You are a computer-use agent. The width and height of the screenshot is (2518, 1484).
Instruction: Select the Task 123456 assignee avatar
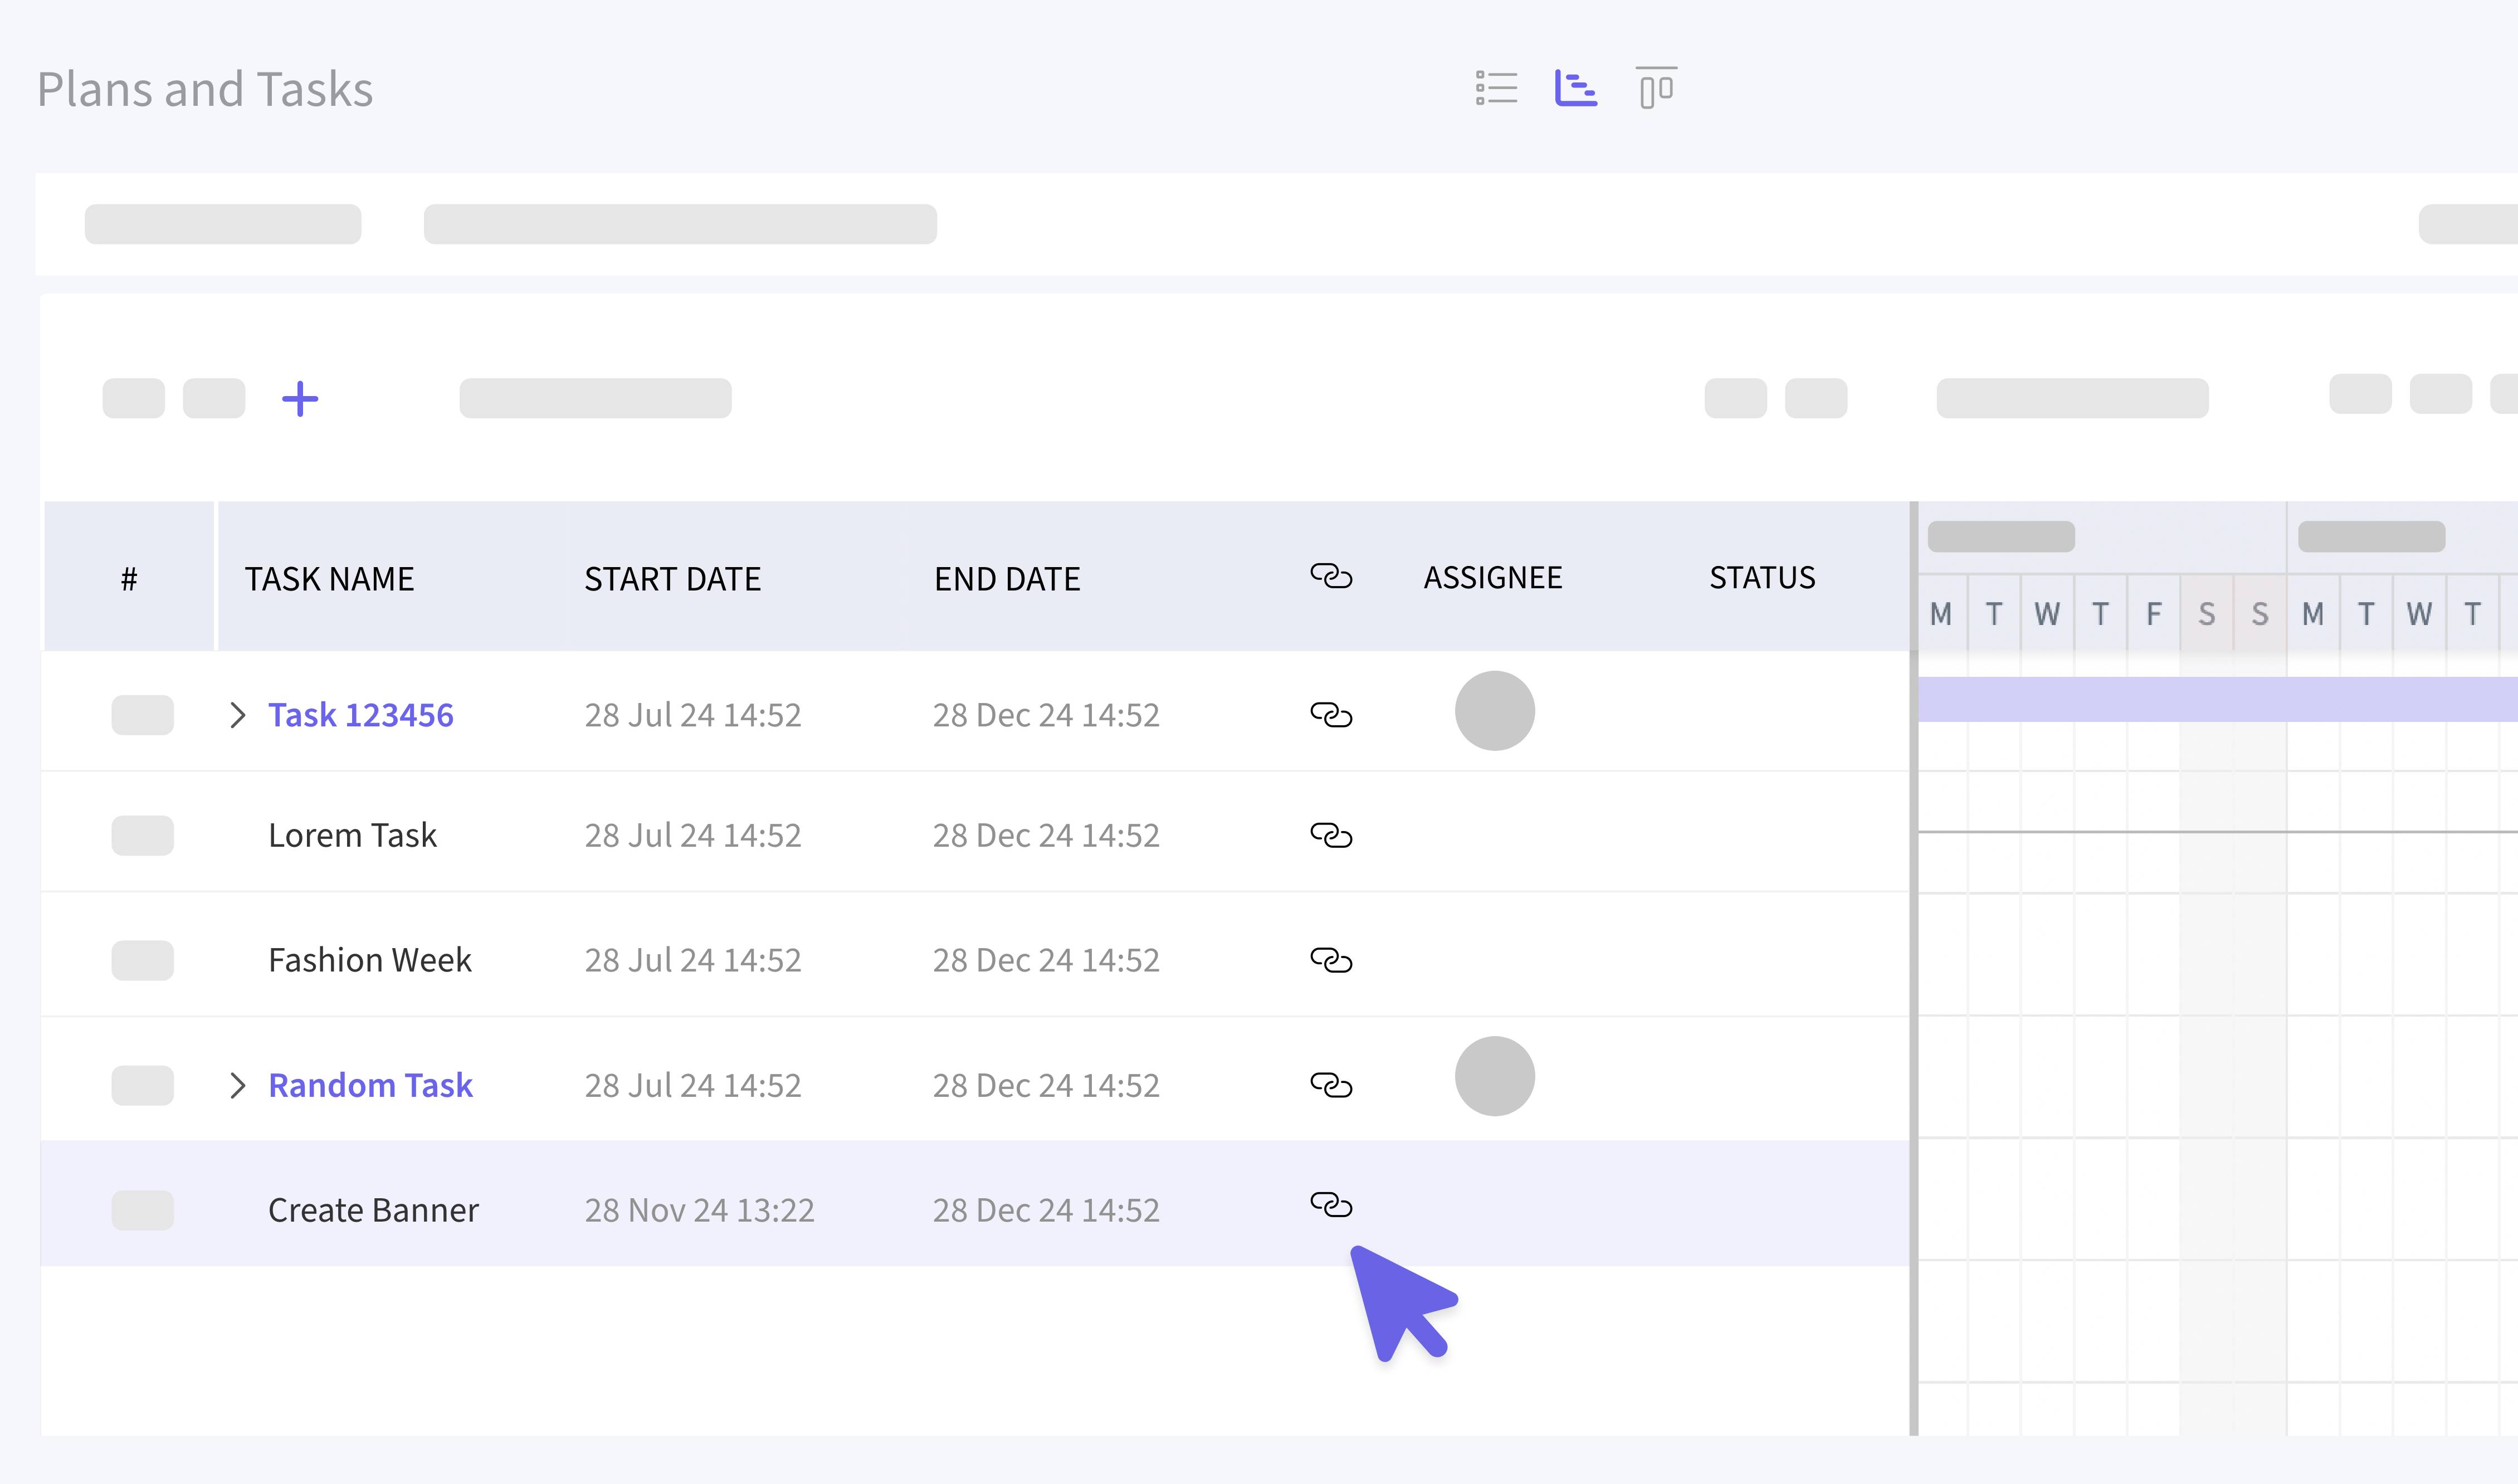pyautogui.click(x=1494, y=711)
